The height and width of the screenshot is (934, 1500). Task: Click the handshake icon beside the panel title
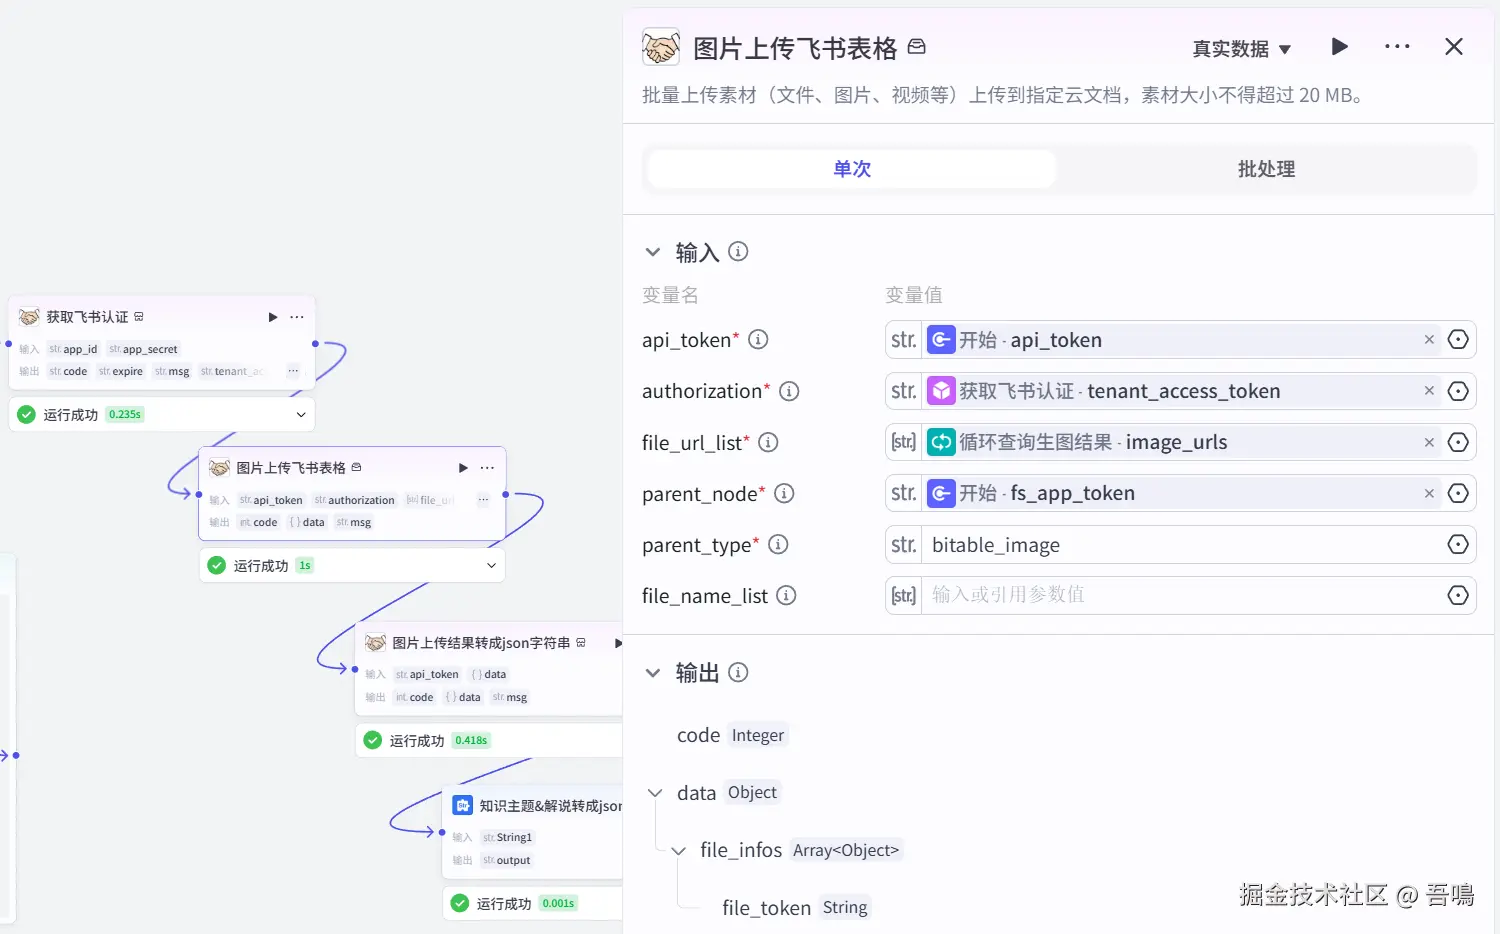click(x=661, y=47)
